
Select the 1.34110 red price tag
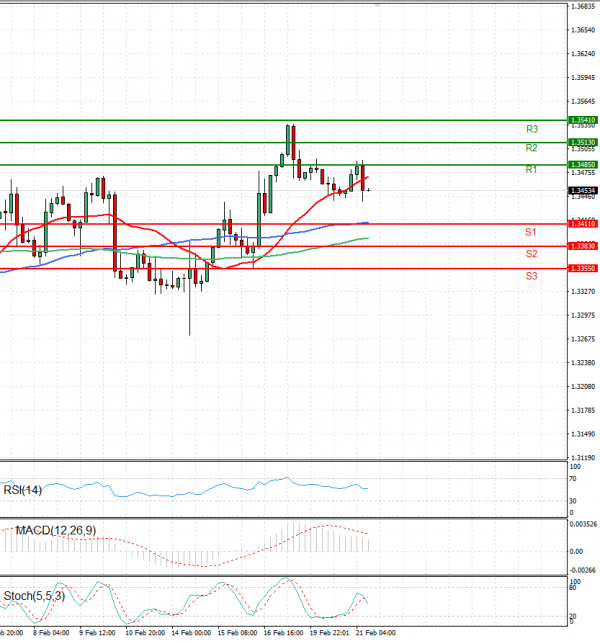(x=583, y=224)
